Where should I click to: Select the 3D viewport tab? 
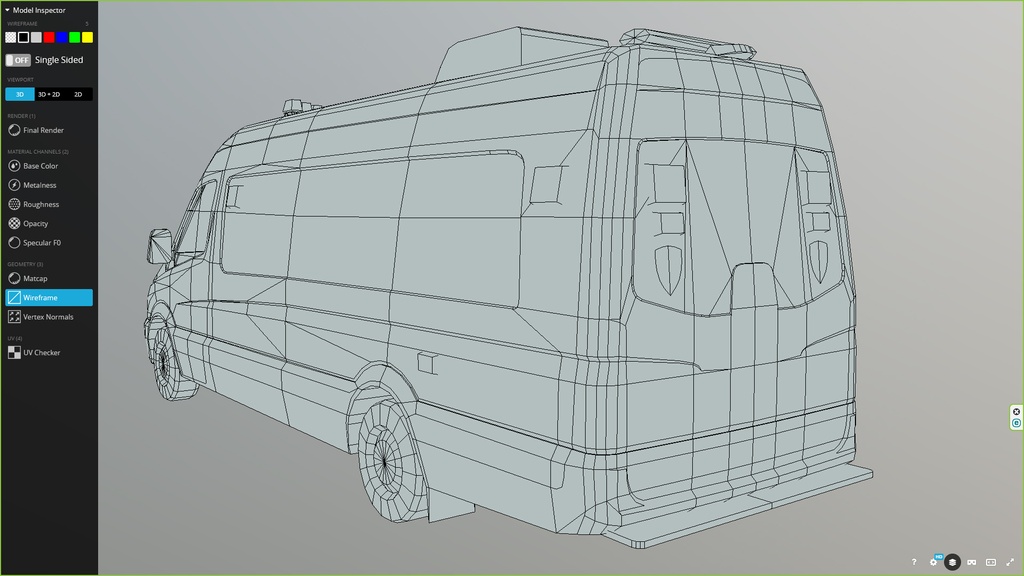tap(20, 94)
